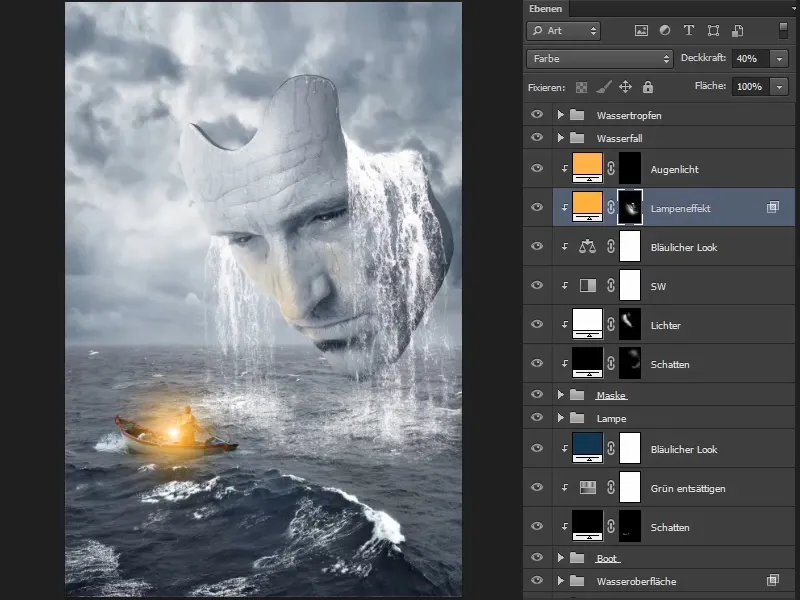Viewport: 800px width, 600px height.
Task: Hide the Boot group
Action: pyautogui.click(x=537, y=557)
